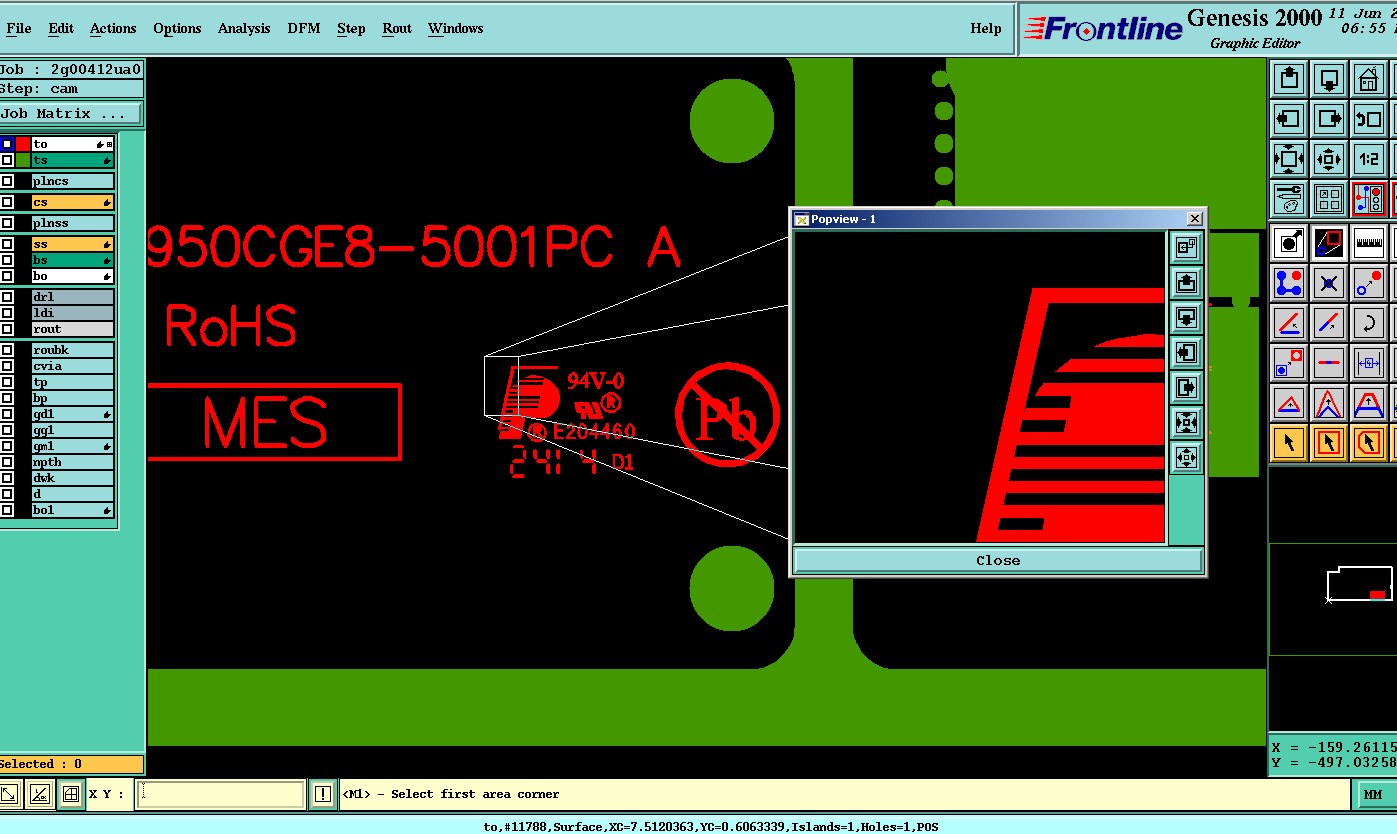
Task: Click the pan left icon in main toolbar
Action: coord(1289,119)
